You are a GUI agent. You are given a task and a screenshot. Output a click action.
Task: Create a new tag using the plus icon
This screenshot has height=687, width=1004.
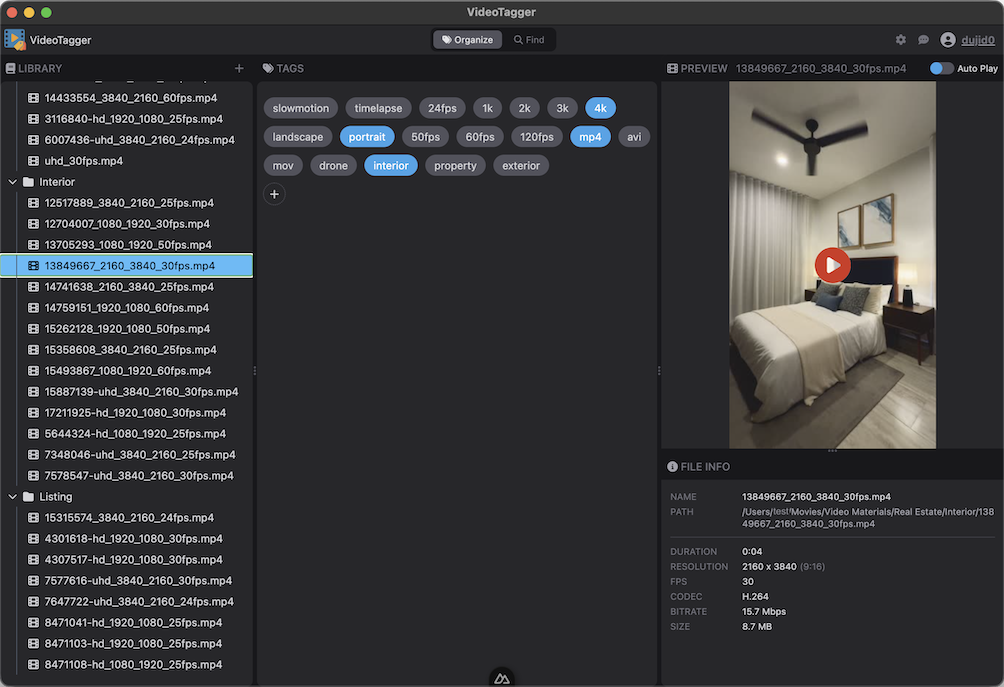click(274, 194)
